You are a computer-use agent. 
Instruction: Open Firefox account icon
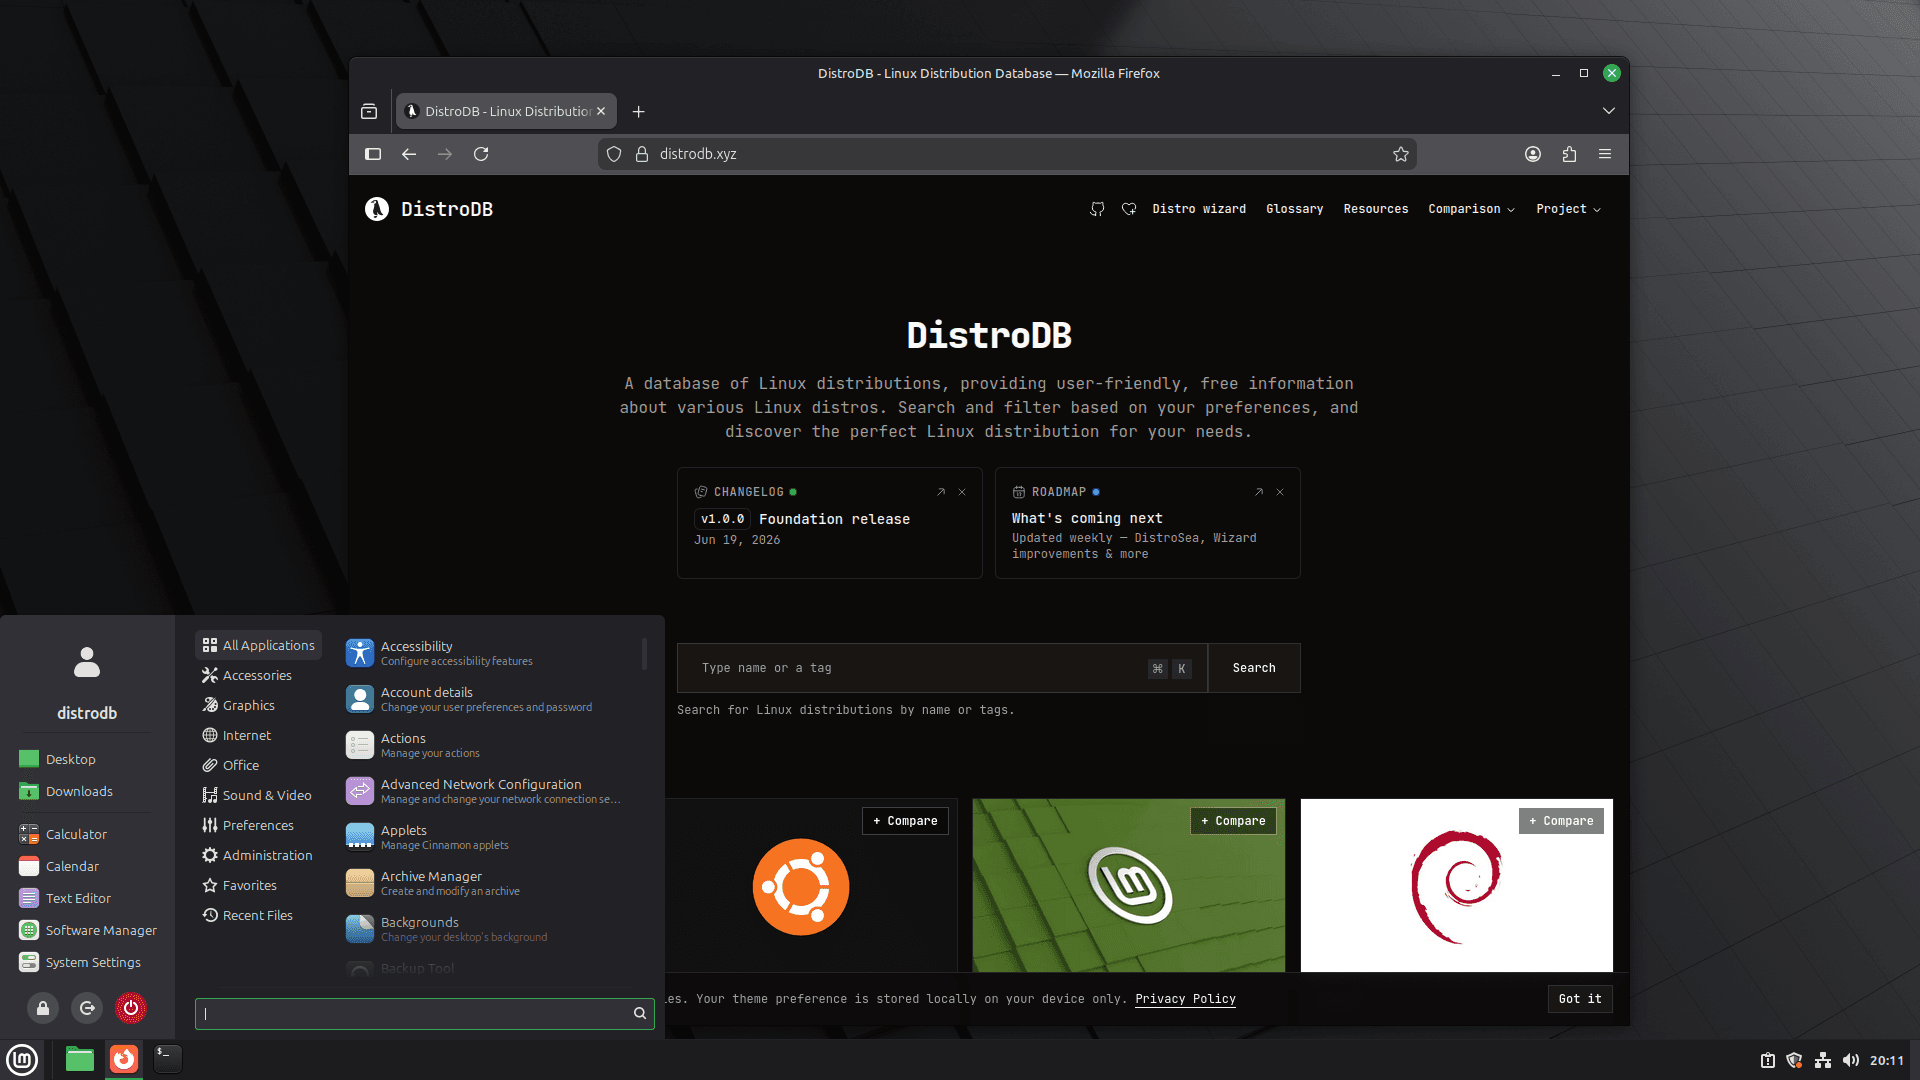pos(1533,154)
